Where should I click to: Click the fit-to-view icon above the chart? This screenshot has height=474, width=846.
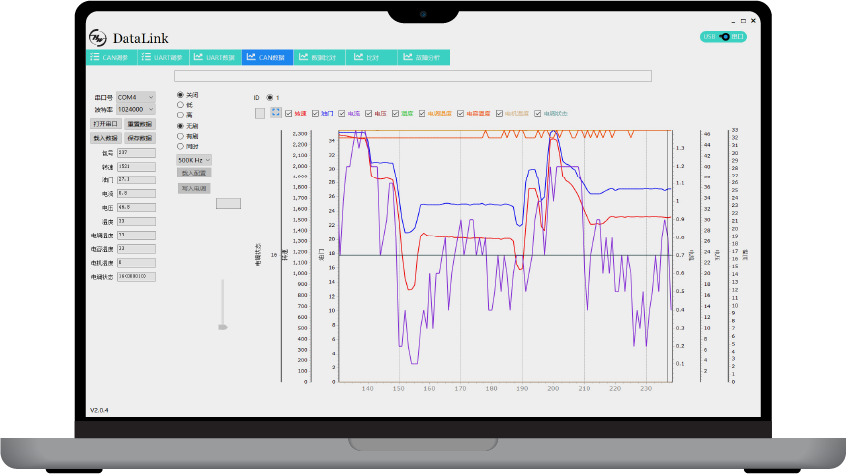pyautogui.click(x=276, y=113)
